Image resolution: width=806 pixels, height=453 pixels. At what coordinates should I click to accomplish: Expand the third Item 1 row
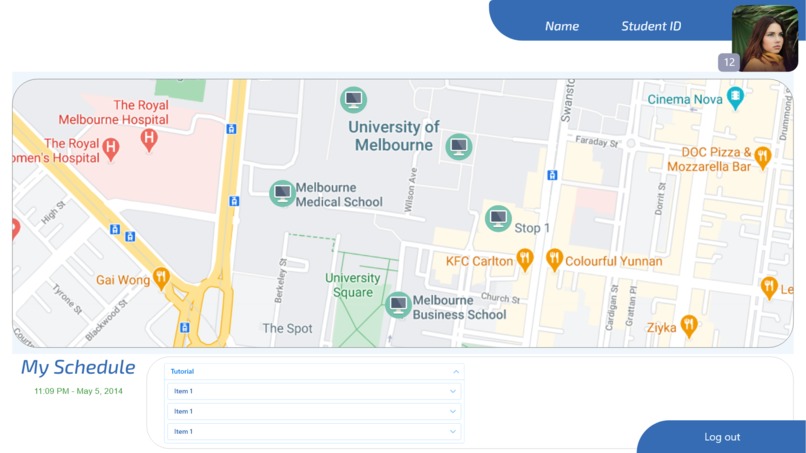[314, 431]
